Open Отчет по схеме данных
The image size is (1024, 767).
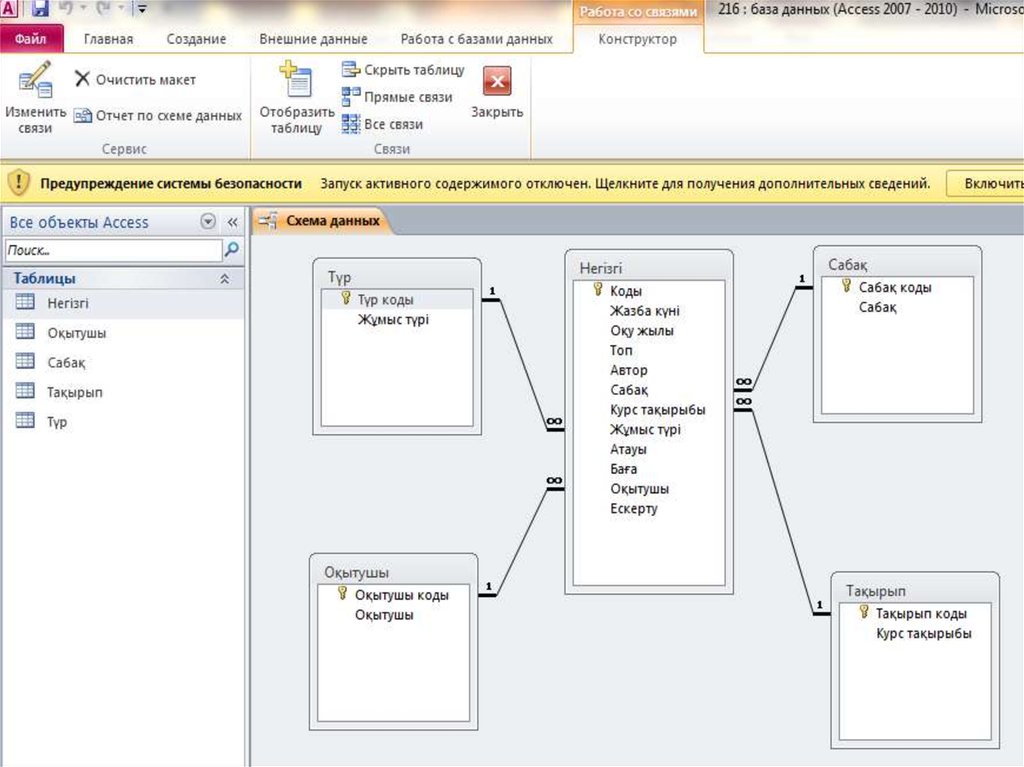[158, 116]
